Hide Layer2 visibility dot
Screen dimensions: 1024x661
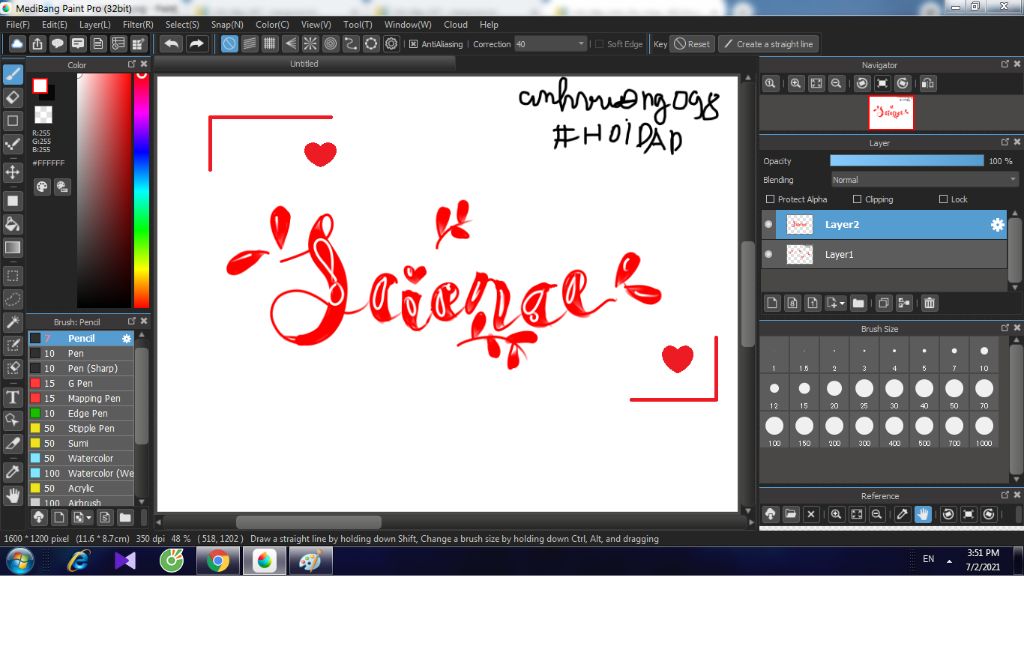click(769, 224)
